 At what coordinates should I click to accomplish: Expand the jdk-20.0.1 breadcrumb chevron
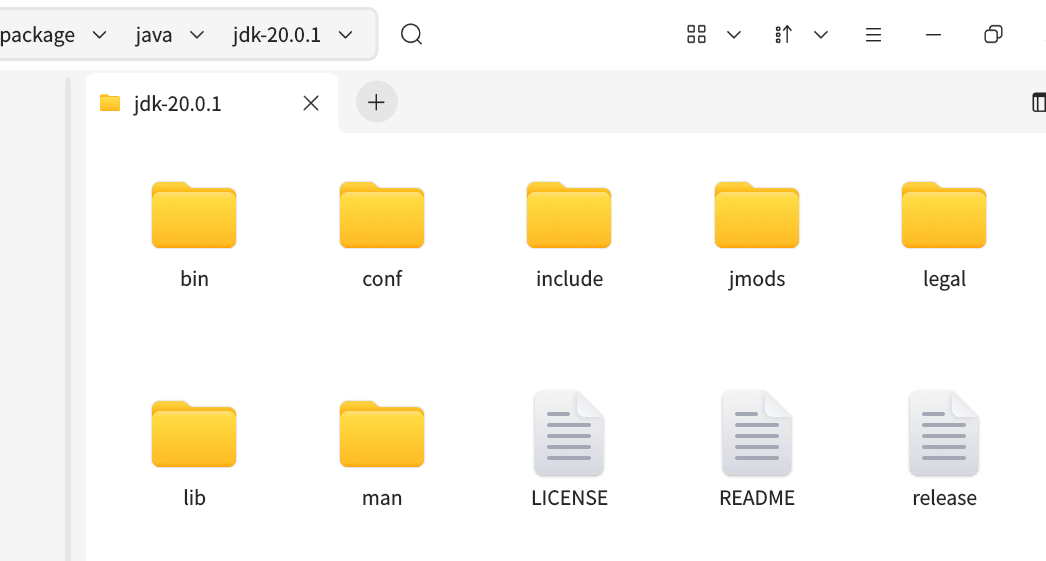pyautogui.click(x=346, y=35)
